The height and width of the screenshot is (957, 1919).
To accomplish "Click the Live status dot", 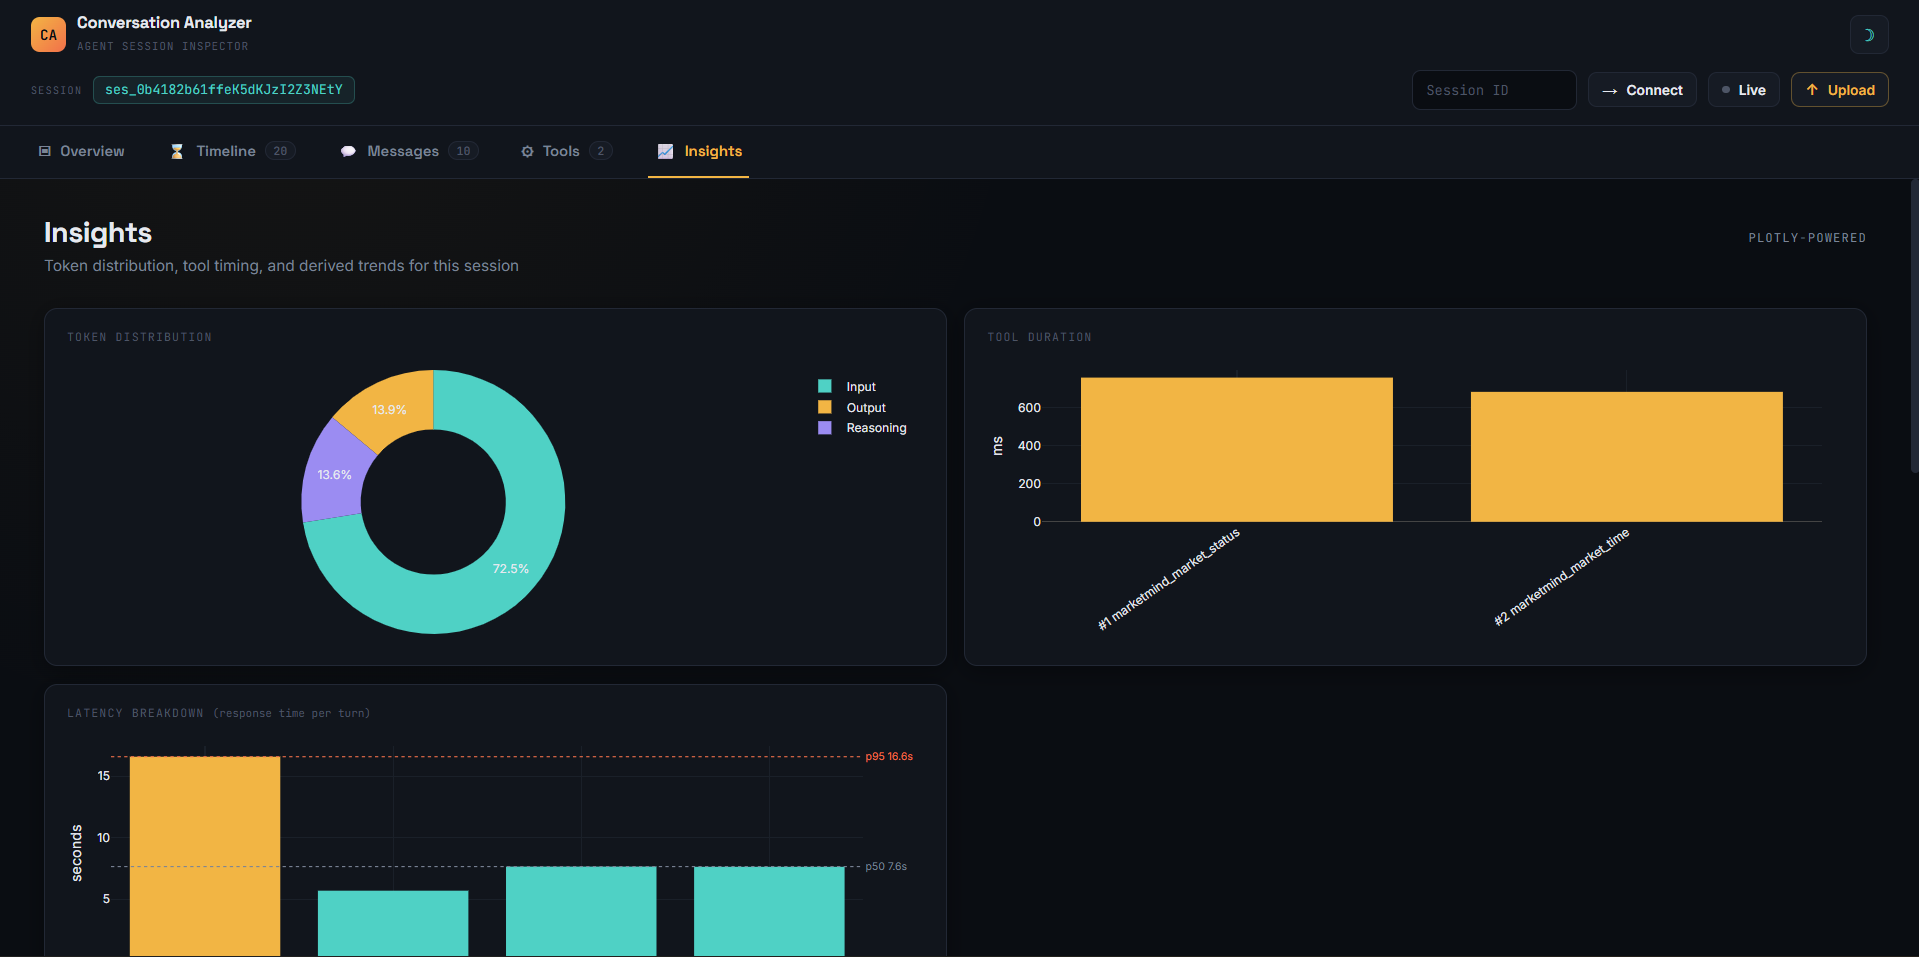I will 1726,90.
